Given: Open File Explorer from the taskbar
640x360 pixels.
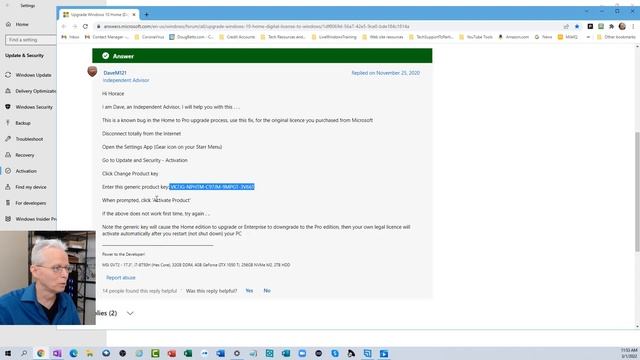Looking at the screenshot, I should pyautogui.click(x=90, y=353).
